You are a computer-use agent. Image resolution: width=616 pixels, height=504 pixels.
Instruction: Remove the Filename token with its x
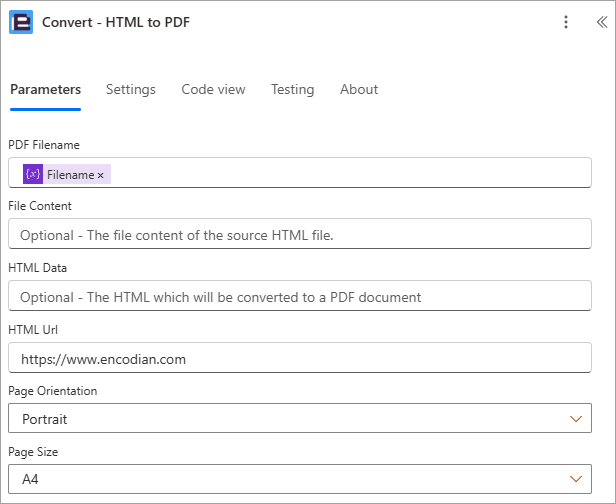point(101,175)
